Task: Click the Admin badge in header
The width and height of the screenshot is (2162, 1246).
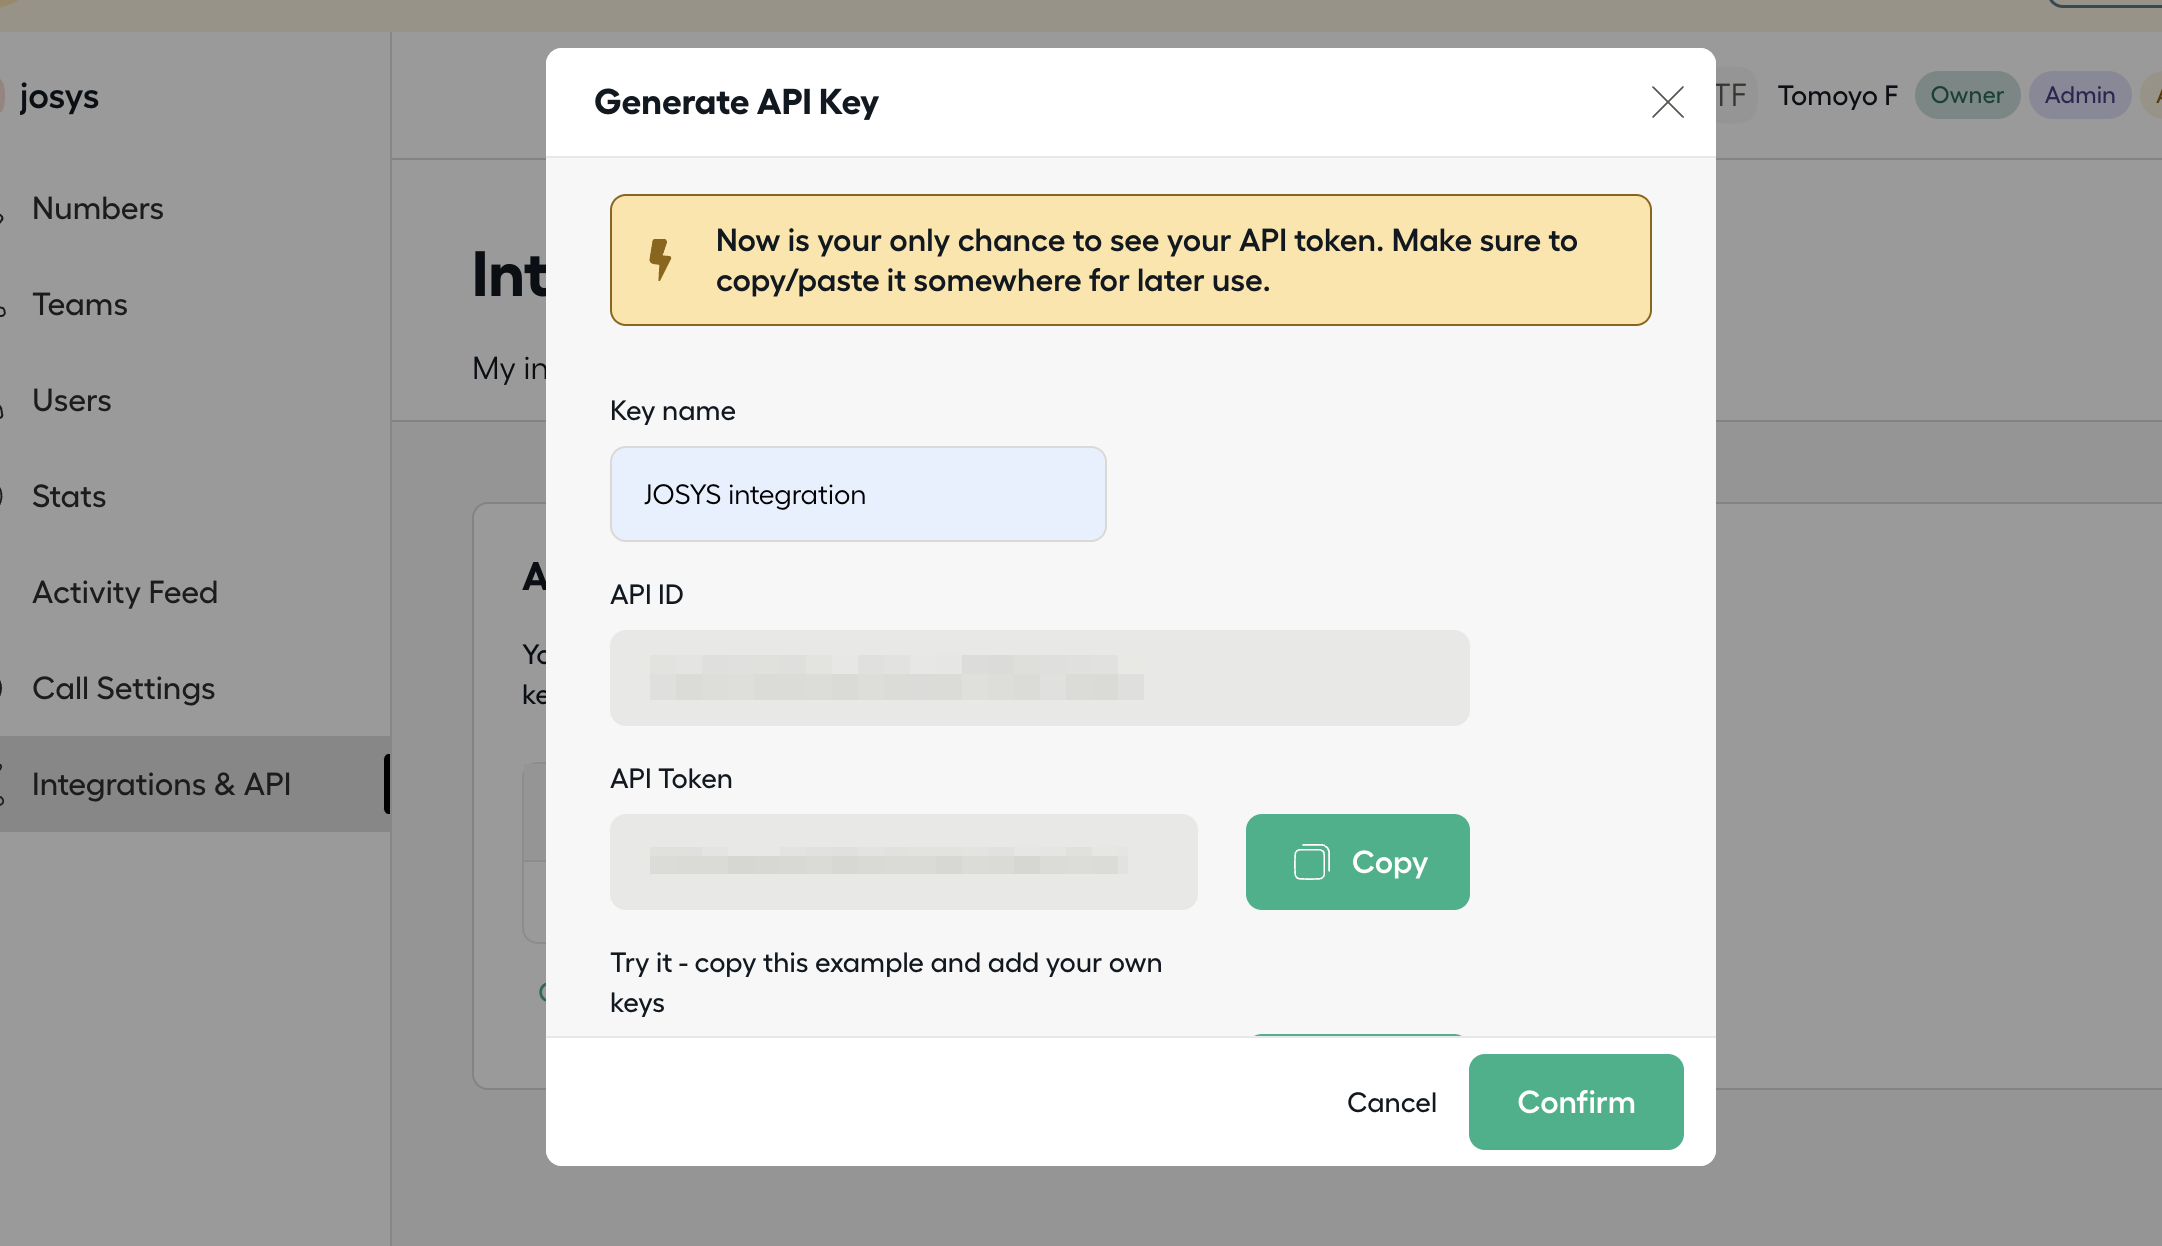Action: [2079, 95]
